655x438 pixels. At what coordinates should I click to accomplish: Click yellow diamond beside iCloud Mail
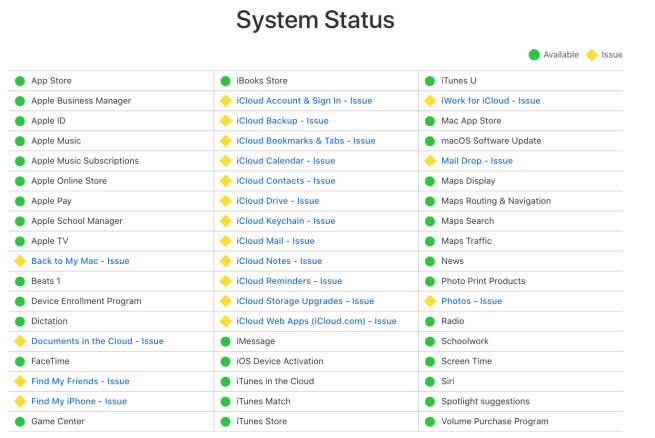click(x=226, y=241)
